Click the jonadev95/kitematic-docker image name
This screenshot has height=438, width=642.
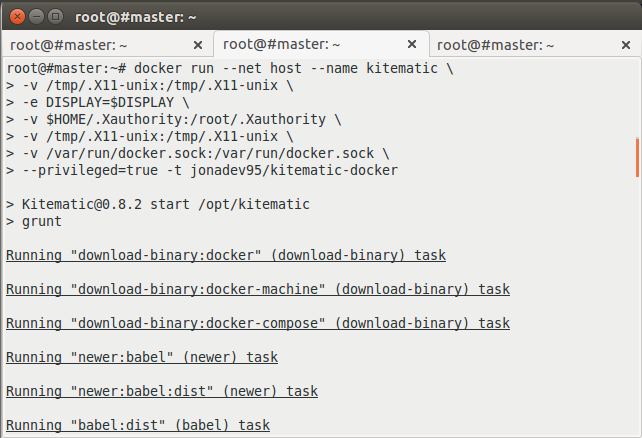pos(294,170)
